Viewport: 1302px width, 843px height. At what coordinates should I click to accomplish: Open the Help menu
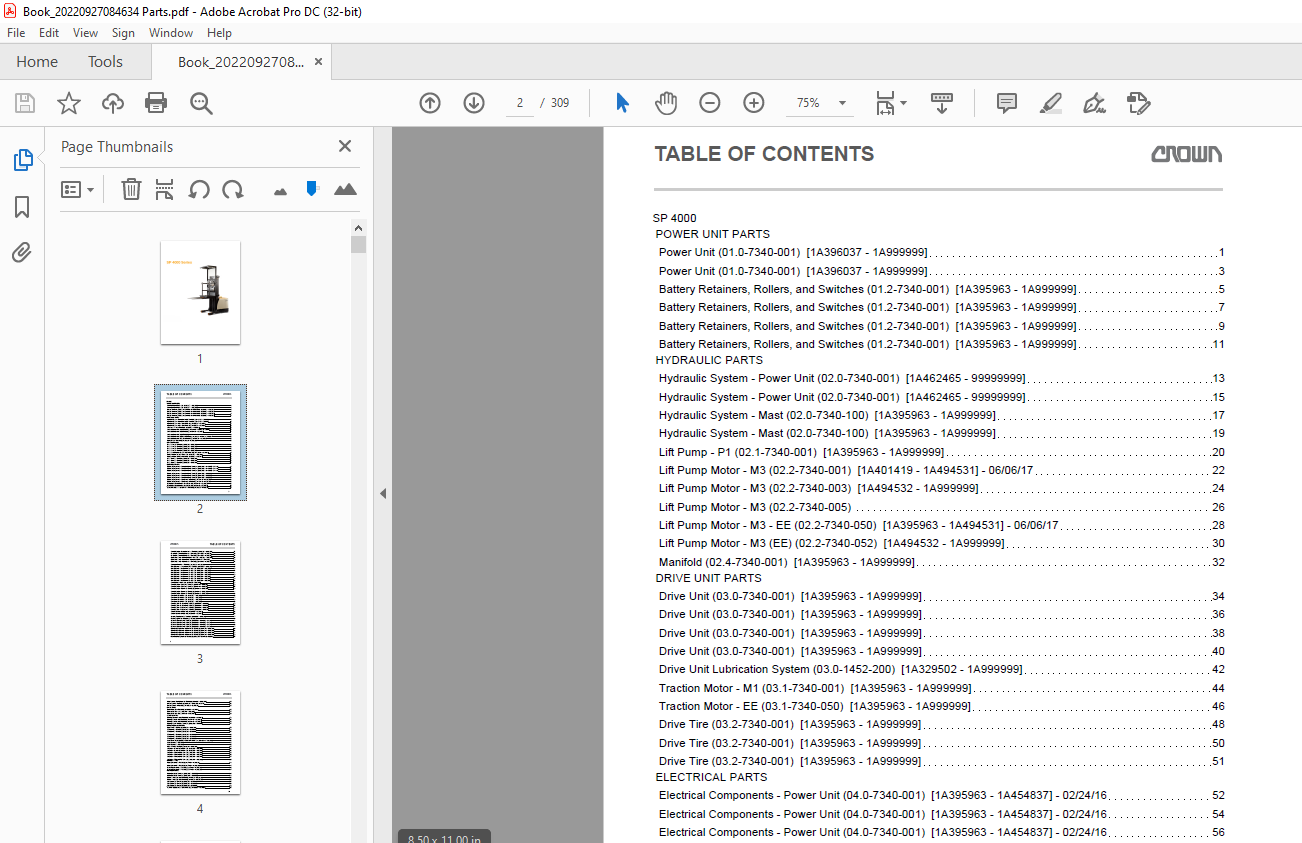pyautogui.click(x=219, y=33)
